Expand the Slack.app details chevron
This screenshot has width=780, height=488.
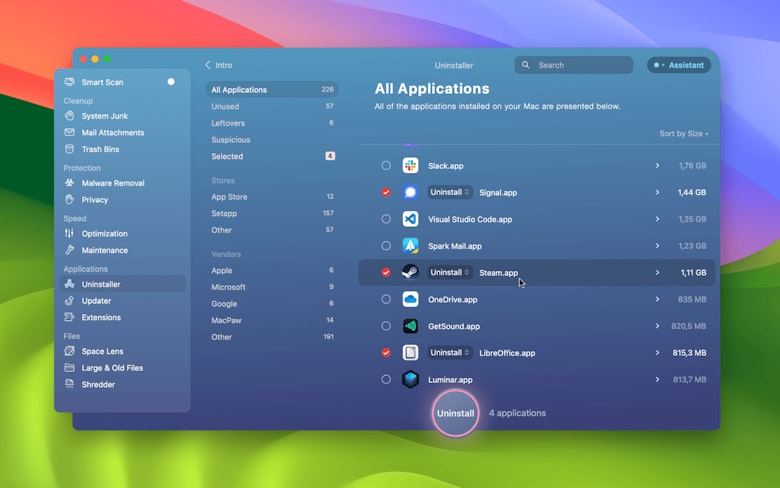657,165
